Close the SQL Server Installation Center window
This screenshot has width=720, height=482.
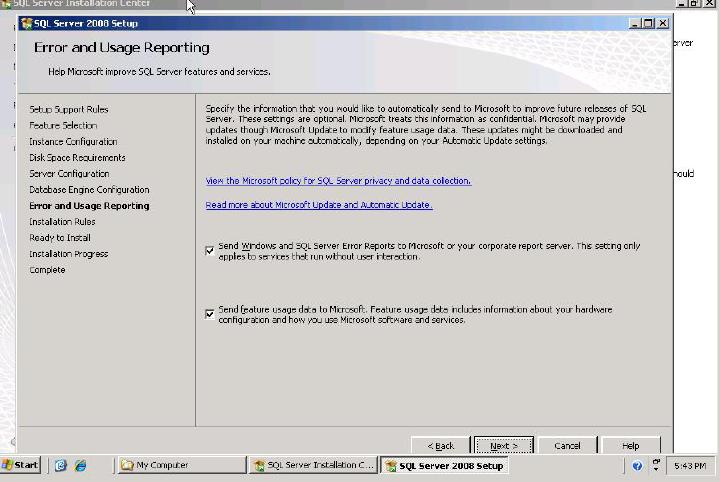[709, 3]
